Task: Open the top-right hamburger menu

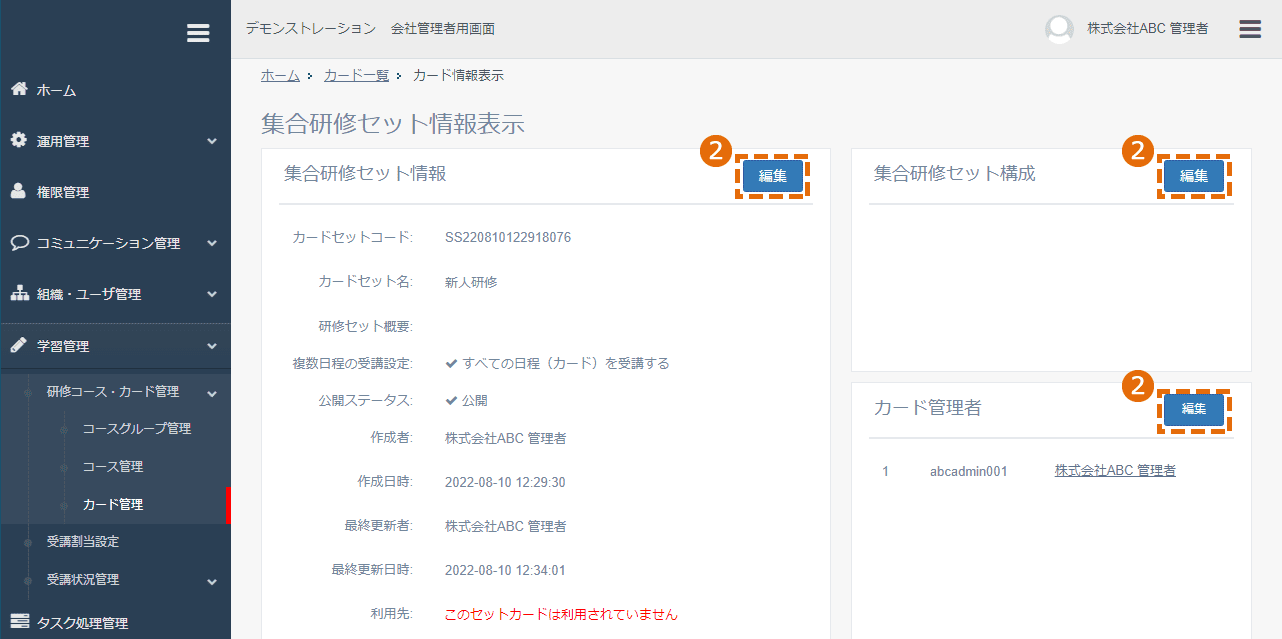Action: (x=1250, y=29)
